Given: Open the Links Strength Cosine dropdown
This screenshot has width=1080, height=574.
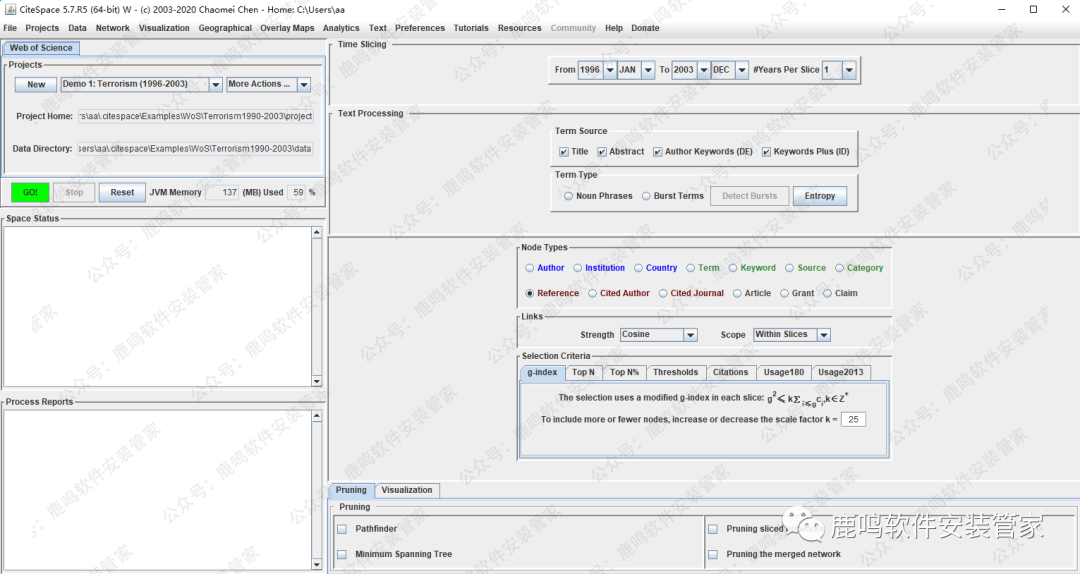Looking at the screenshot, I should (690, 335).
